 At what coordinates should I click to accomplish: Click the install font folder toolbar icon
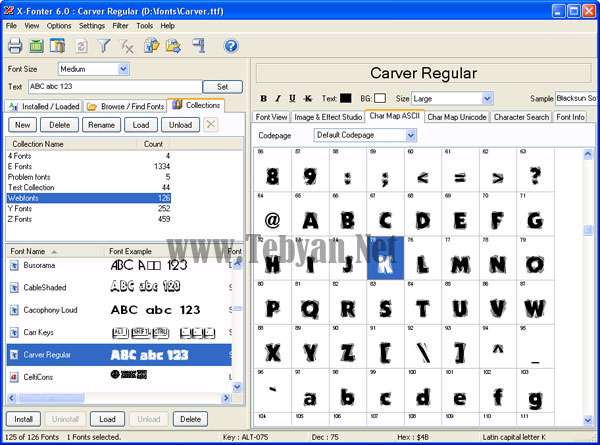click(152, 46)
